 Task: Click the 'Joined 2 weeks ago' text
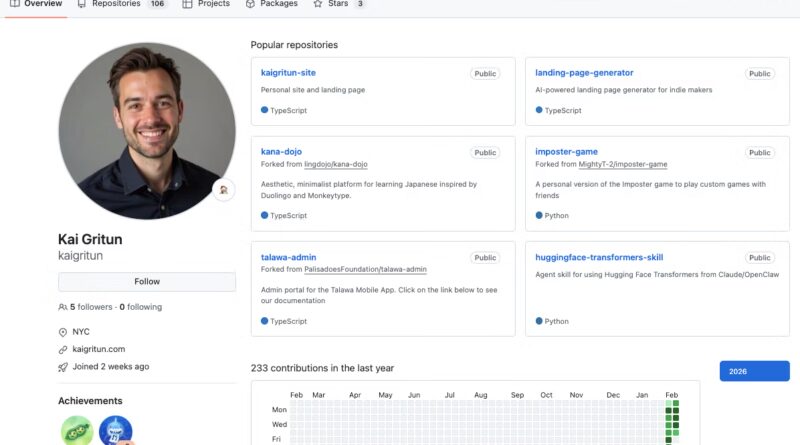(111, 366)
